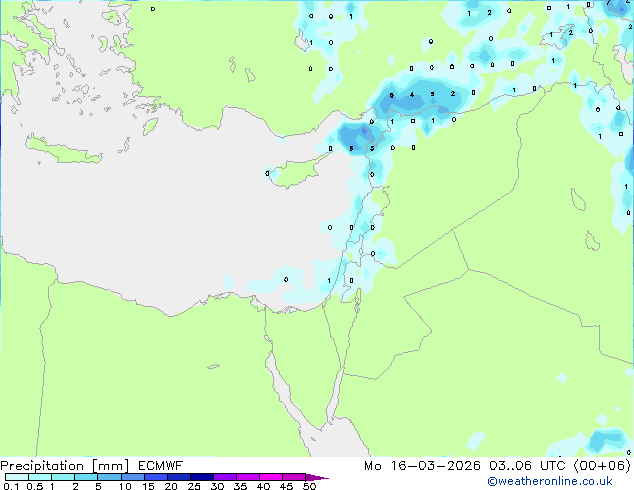Click the island of Cyprus on map
The image size is (634, 490).
[297, 173]
